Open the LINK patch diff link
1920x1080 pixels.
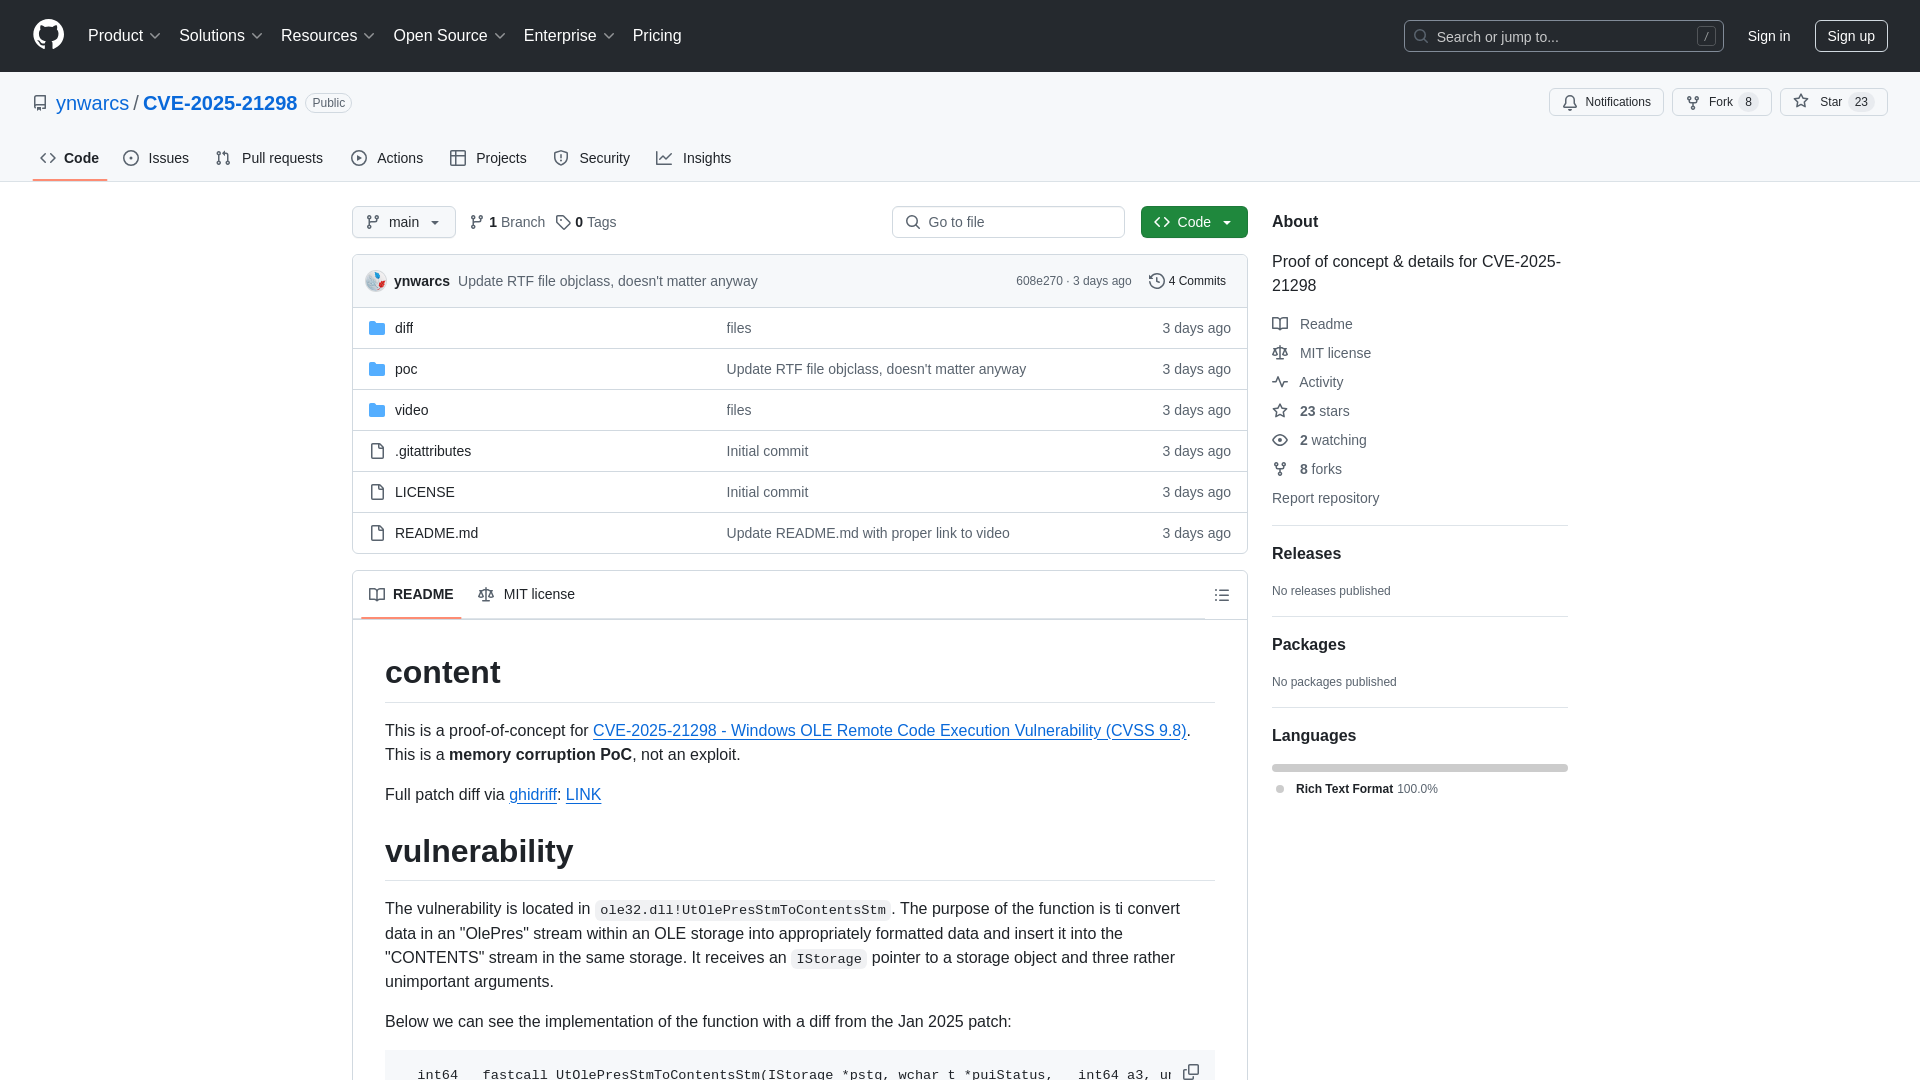583,794
